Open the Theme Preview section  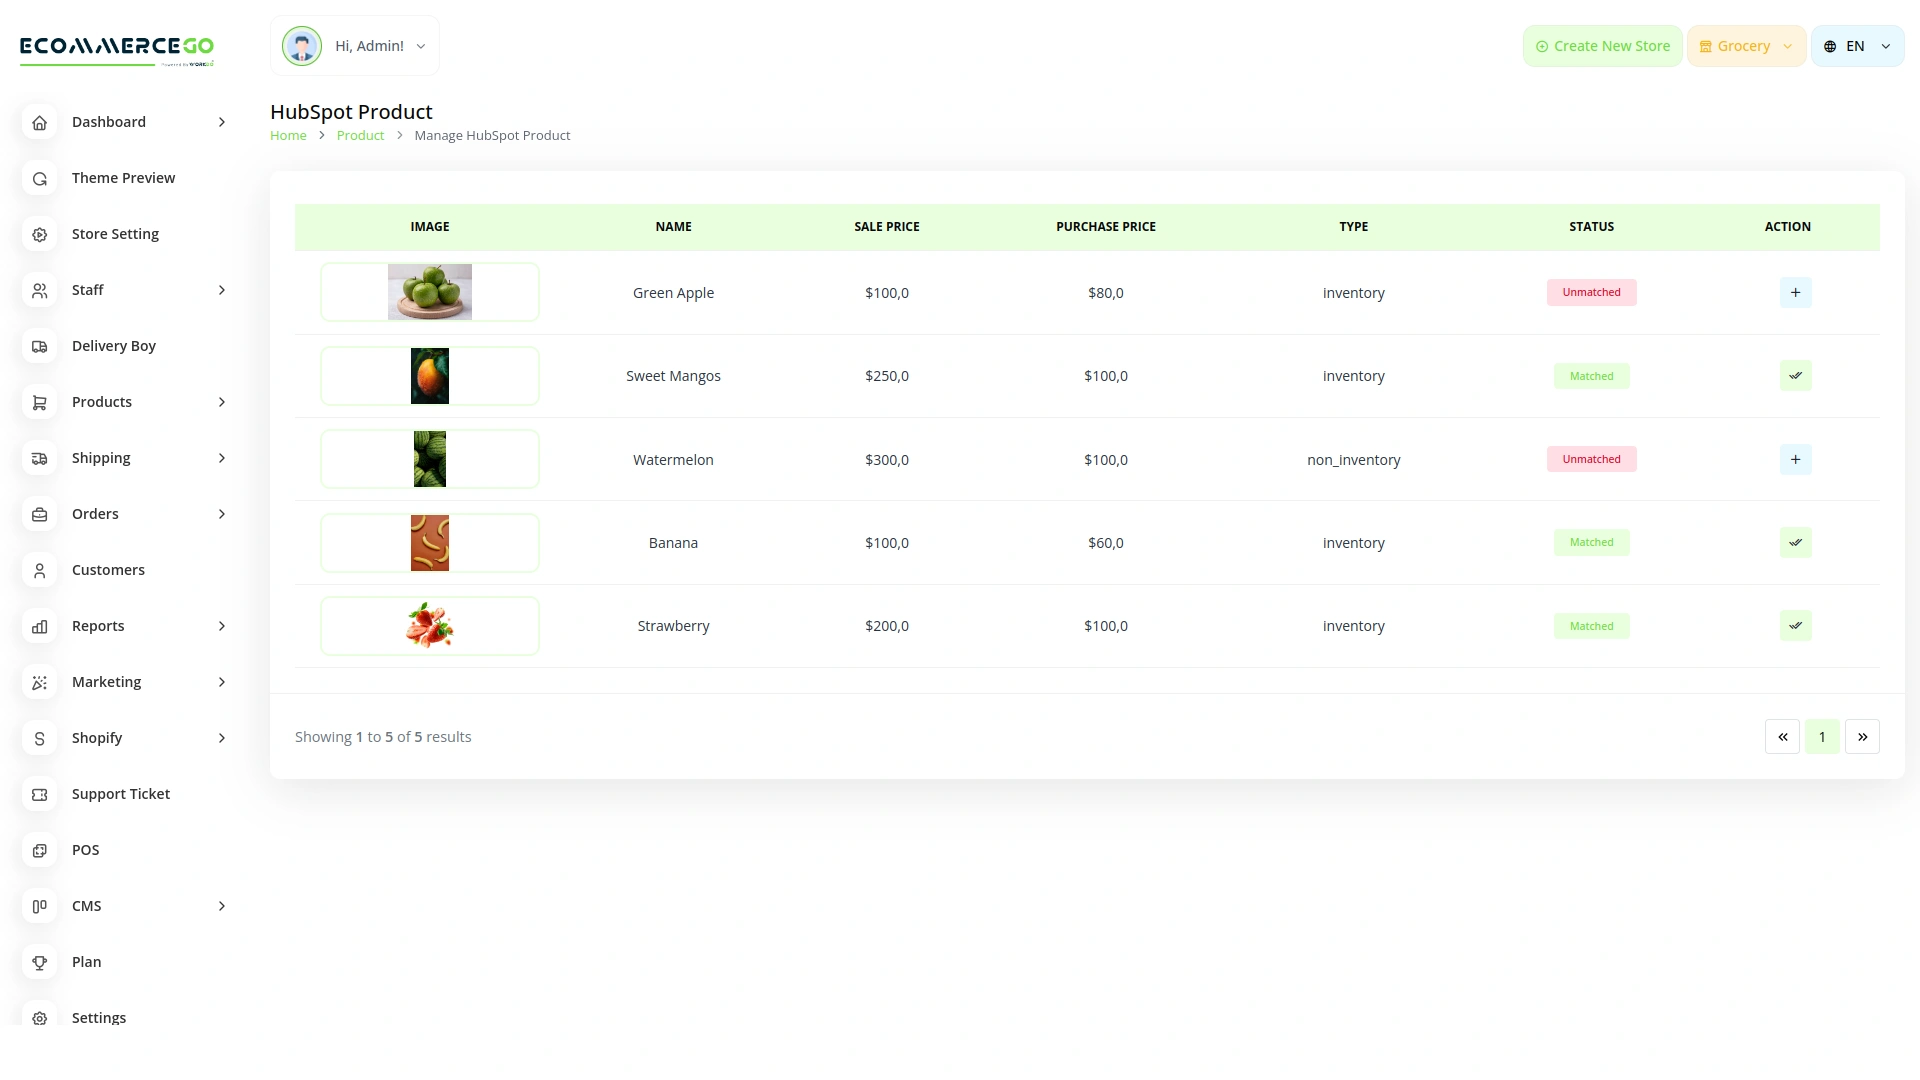pyautogui.click(x=123, y=177)
